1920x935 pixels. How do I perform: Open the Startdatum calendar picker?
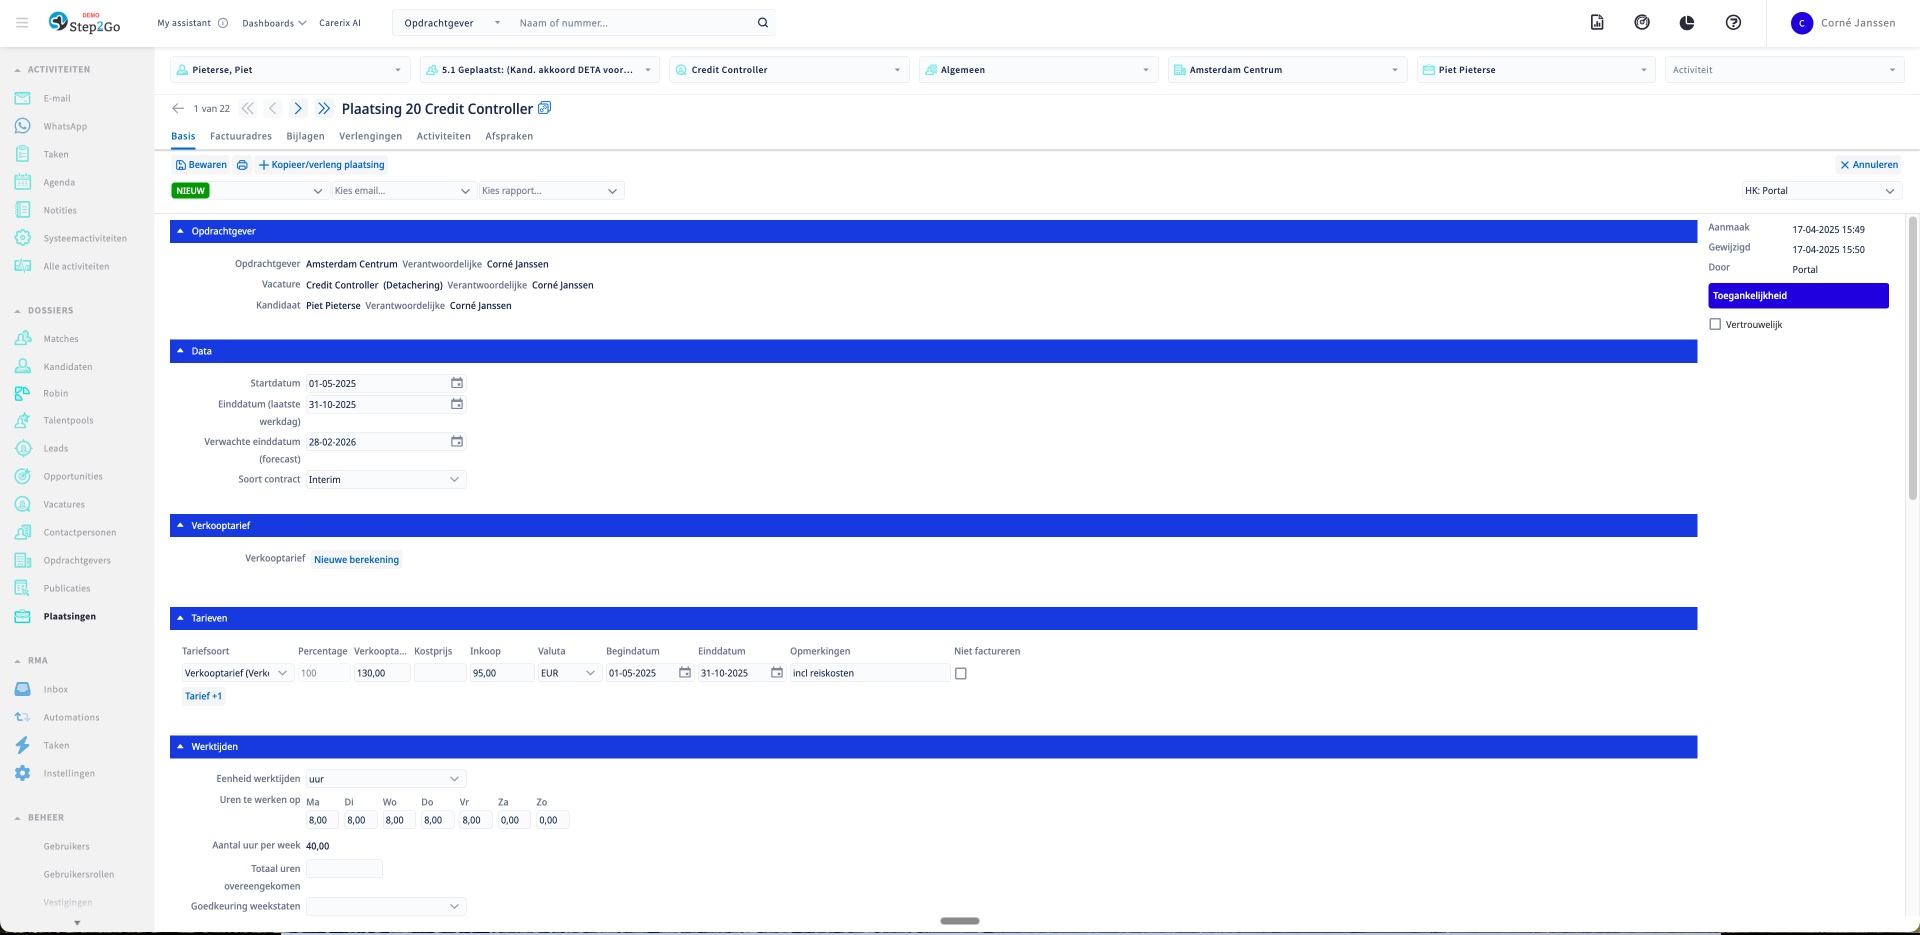457,383
